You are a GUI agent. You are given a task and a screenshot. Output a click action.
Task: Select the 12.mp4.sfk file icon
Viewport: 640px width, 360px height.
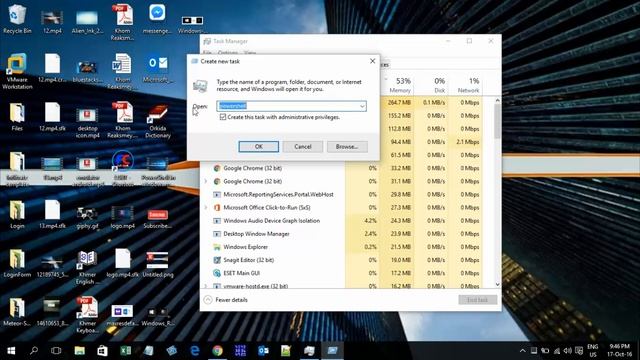click(52, 117)
